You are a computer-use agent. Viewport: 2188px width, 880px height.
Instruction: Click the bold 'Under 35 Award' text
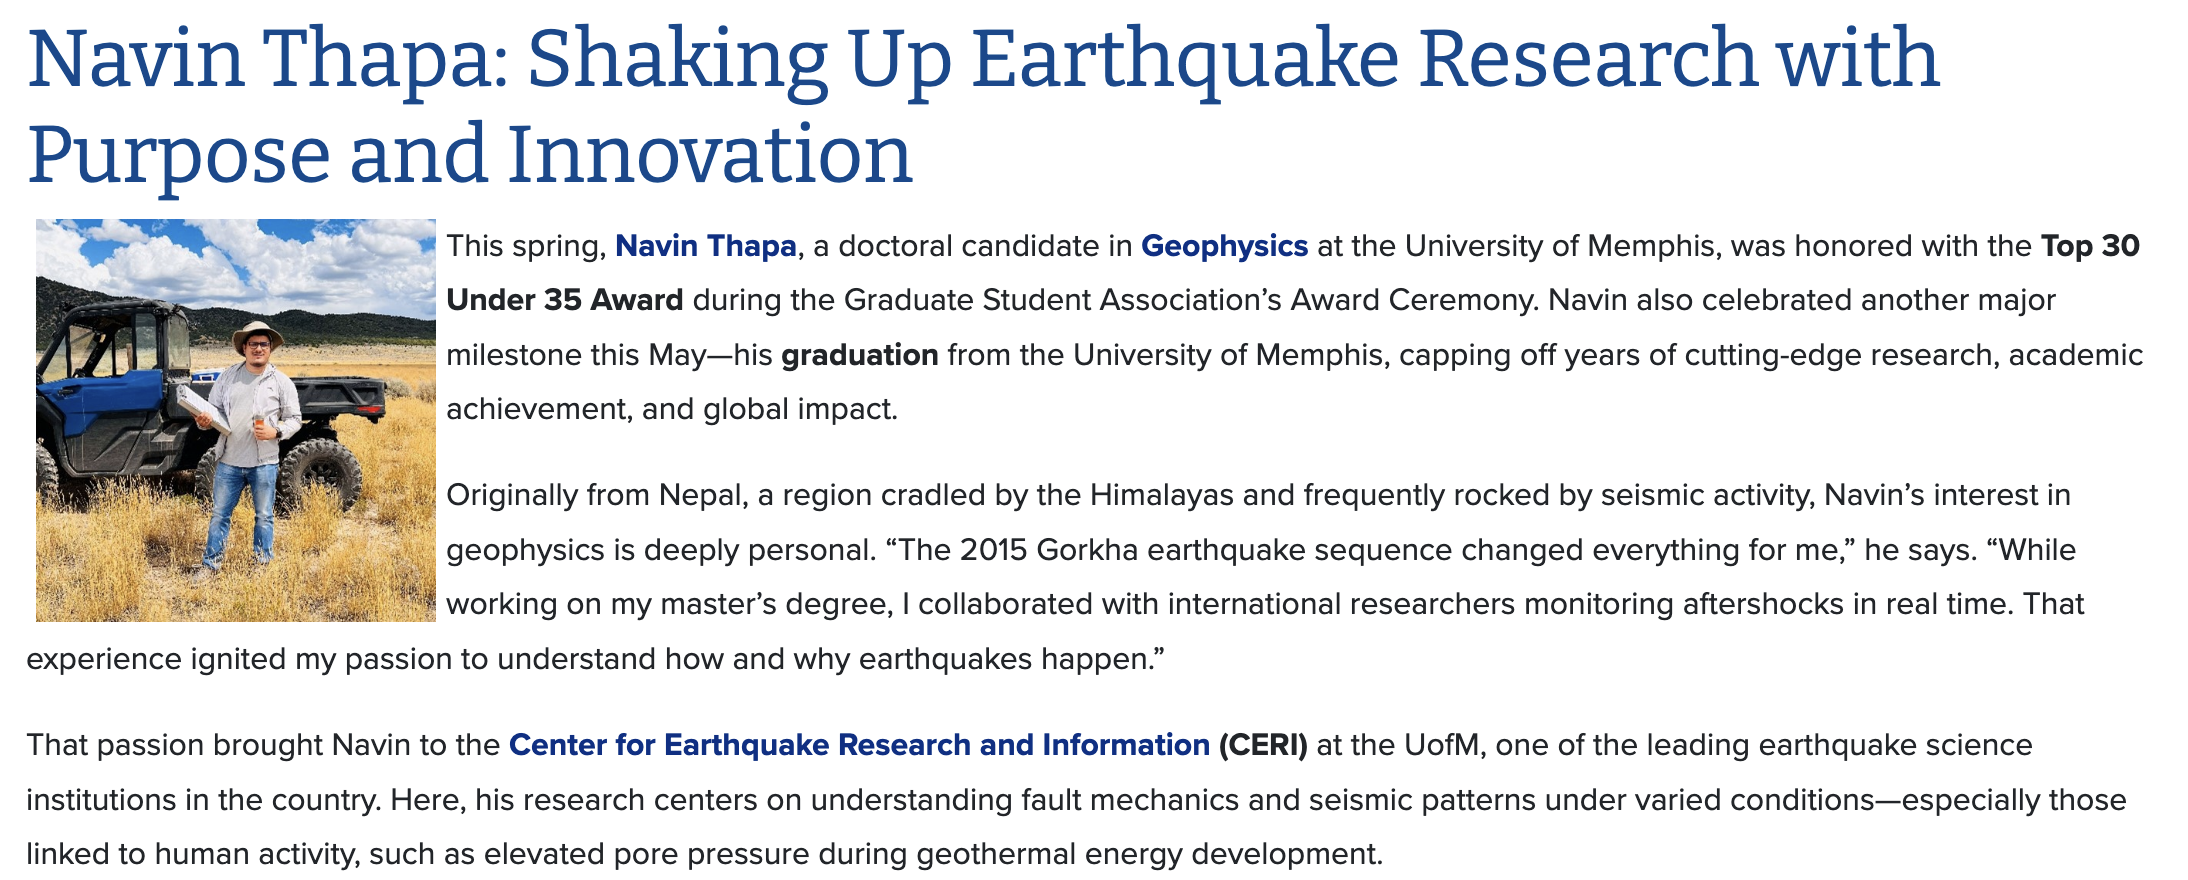point(564,300)
